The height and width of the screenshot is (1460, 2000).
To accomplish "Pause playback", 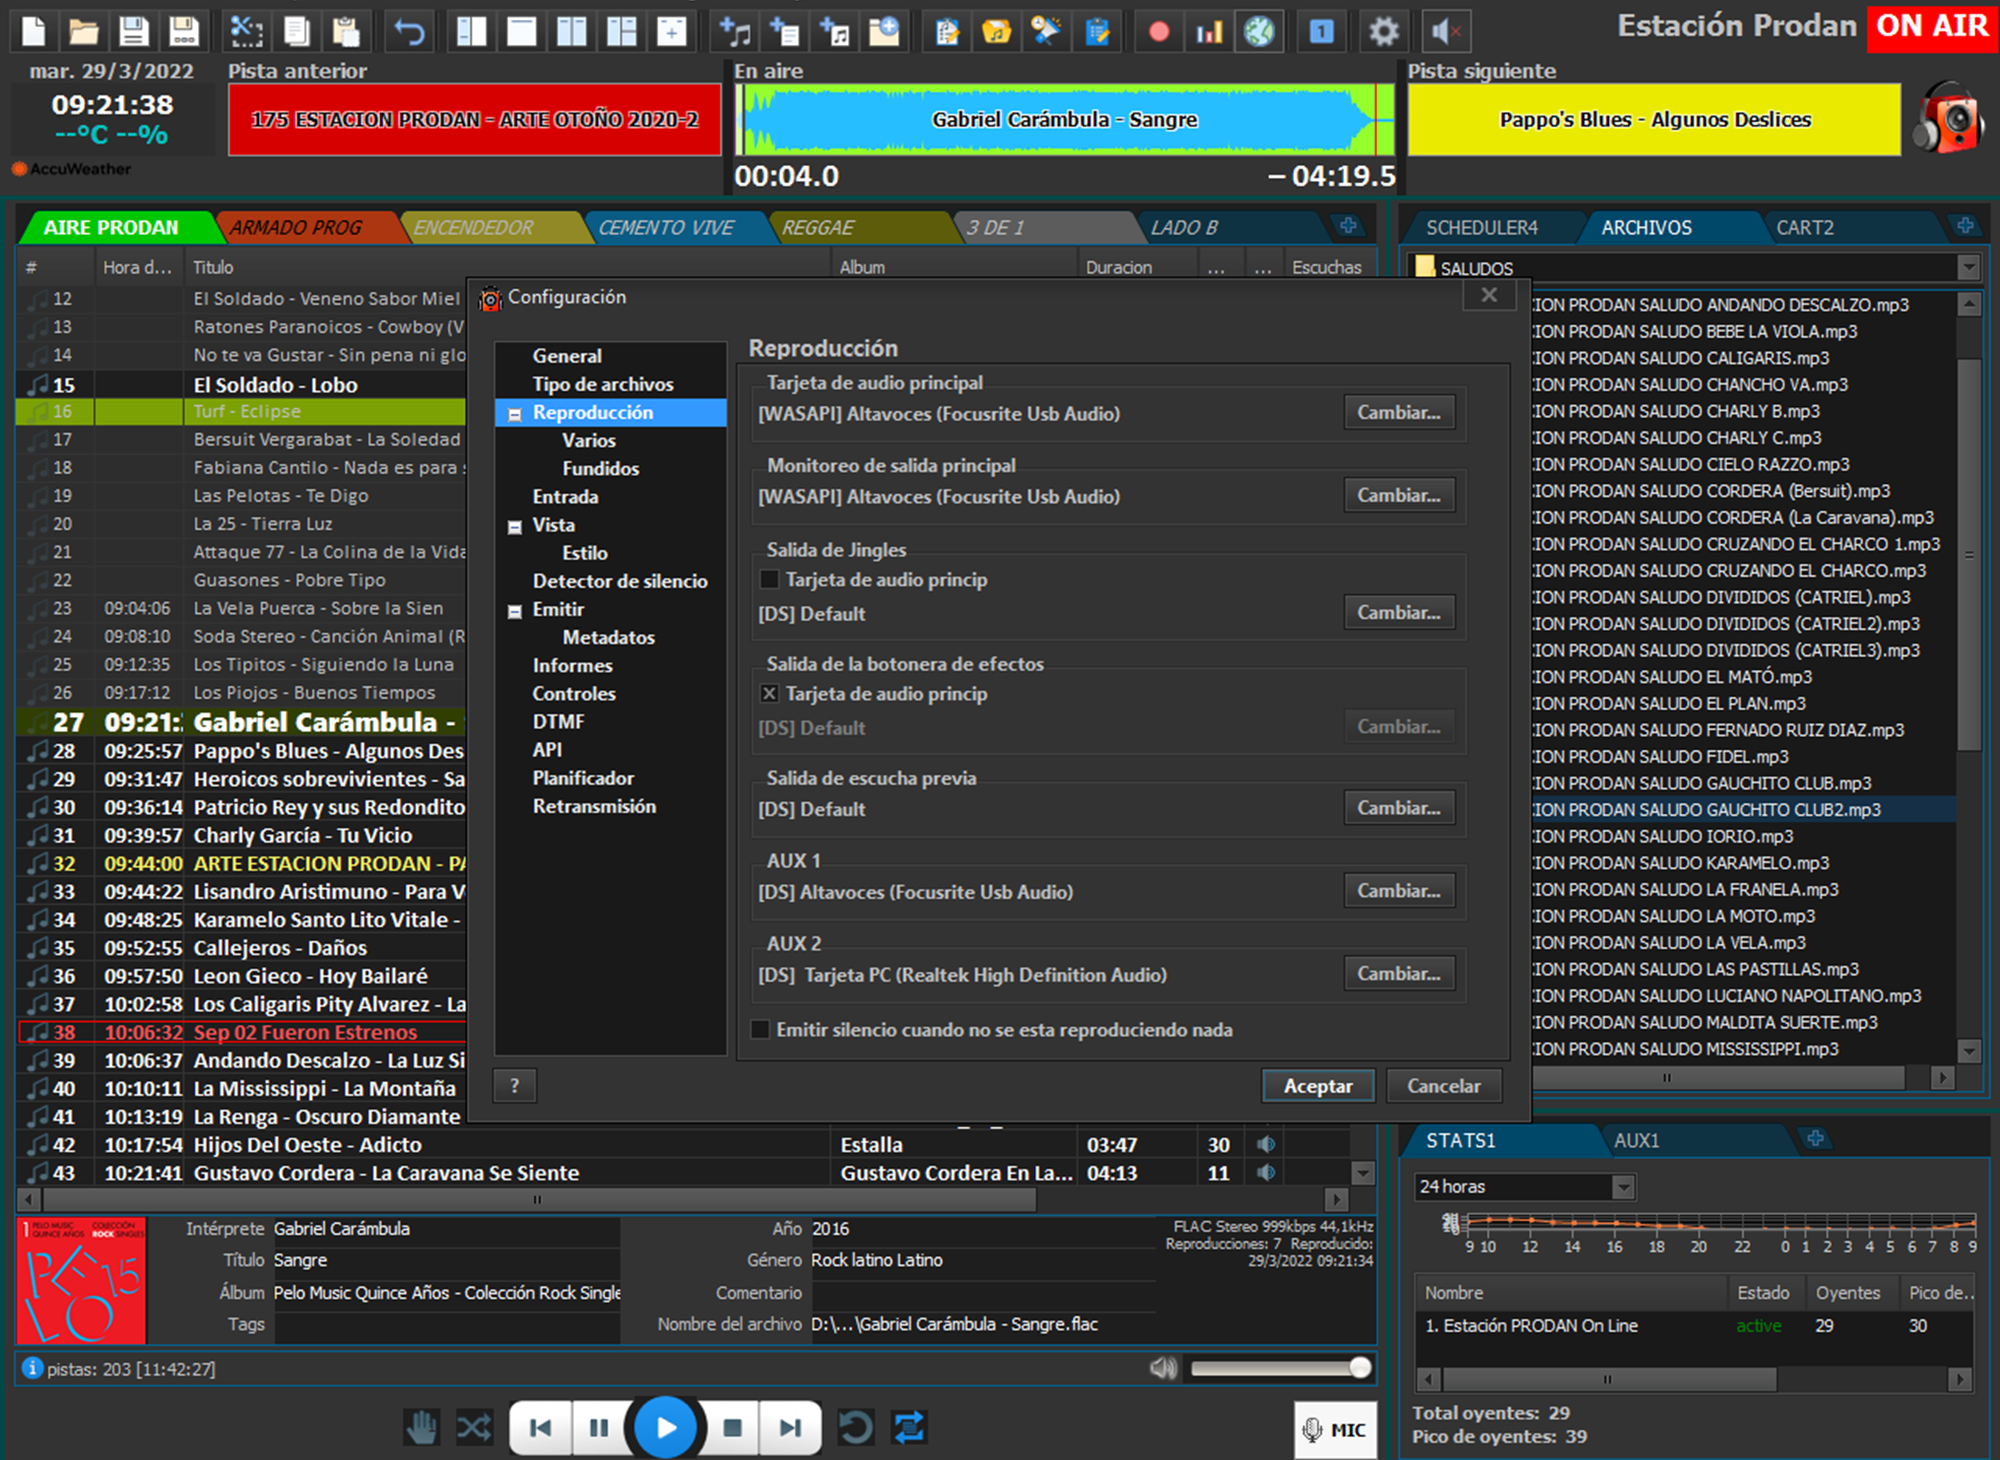I will point(599,1427).
